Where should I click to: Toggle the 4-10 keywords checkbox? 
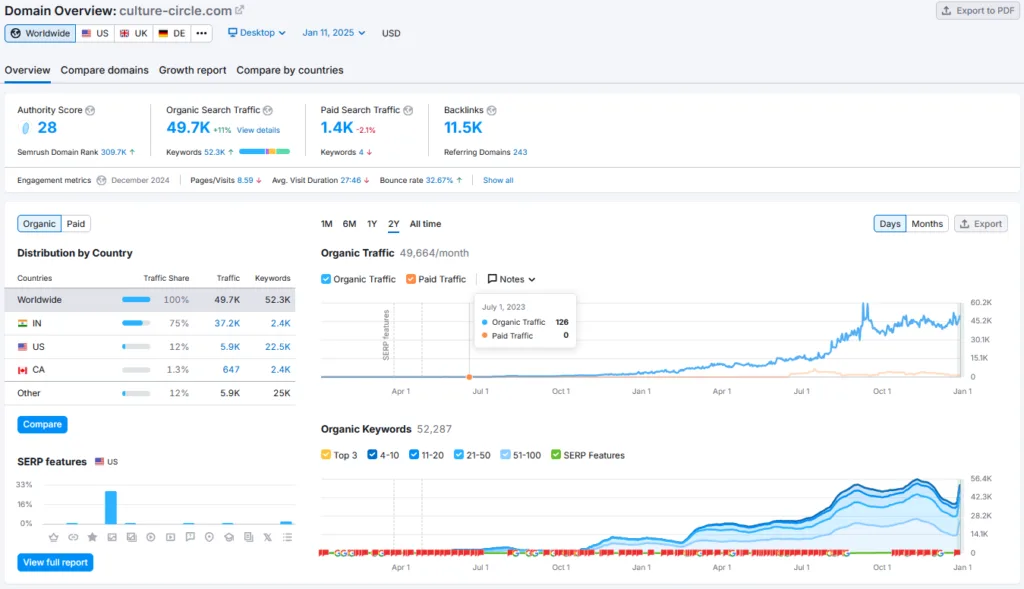click(x=372, y=454)
